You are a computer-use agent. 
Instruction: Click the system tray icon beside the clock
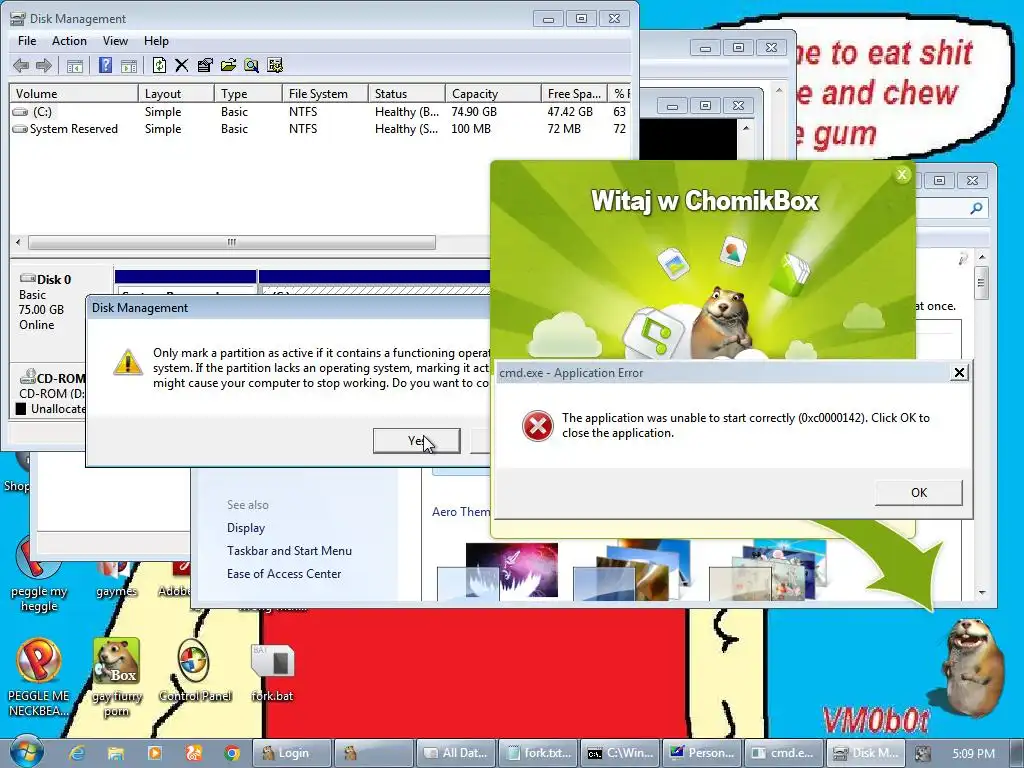(922, 754)
